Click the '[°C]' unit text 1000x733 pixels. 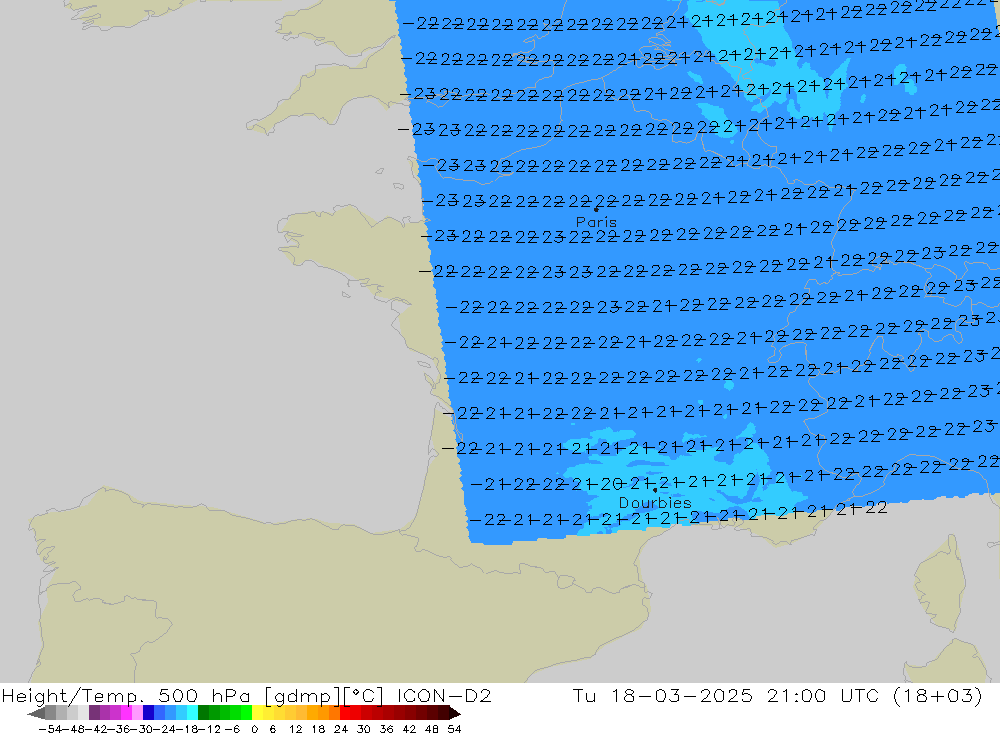364,695
